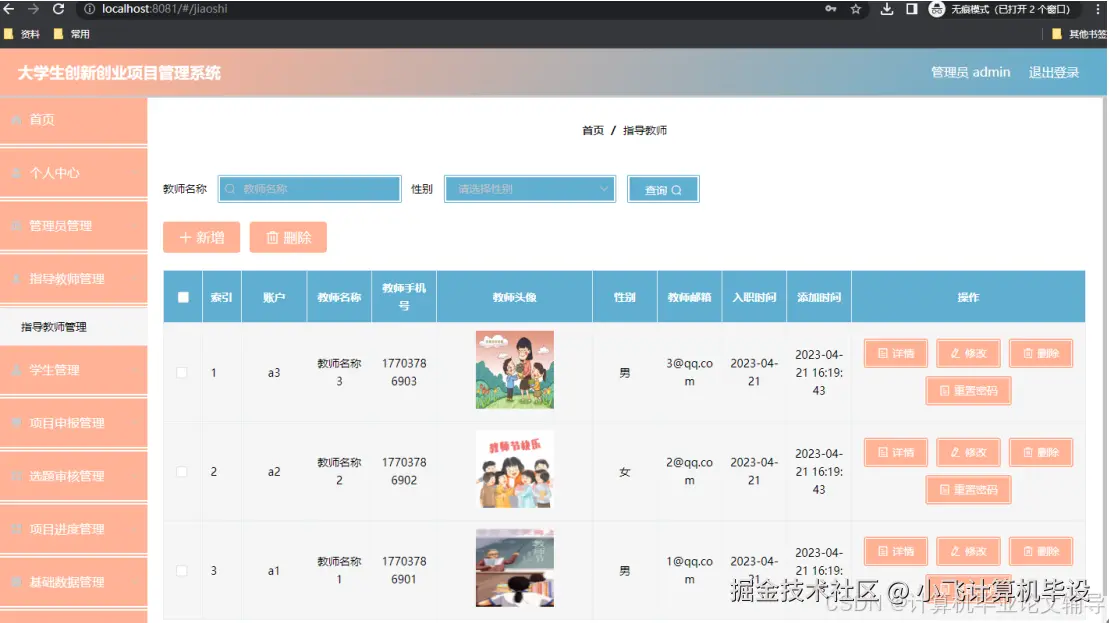This screenshot has width=1109, height=623.
Task: Check the row checkbox for account a2
Action: 182,472
